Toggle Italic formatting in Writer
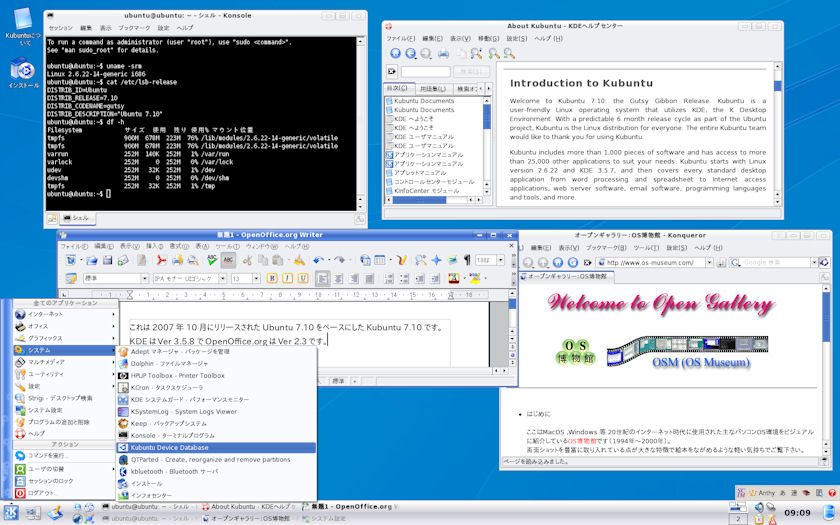This screenshot has height=525, width=840. pyautogui.click(x=288, y=279)
